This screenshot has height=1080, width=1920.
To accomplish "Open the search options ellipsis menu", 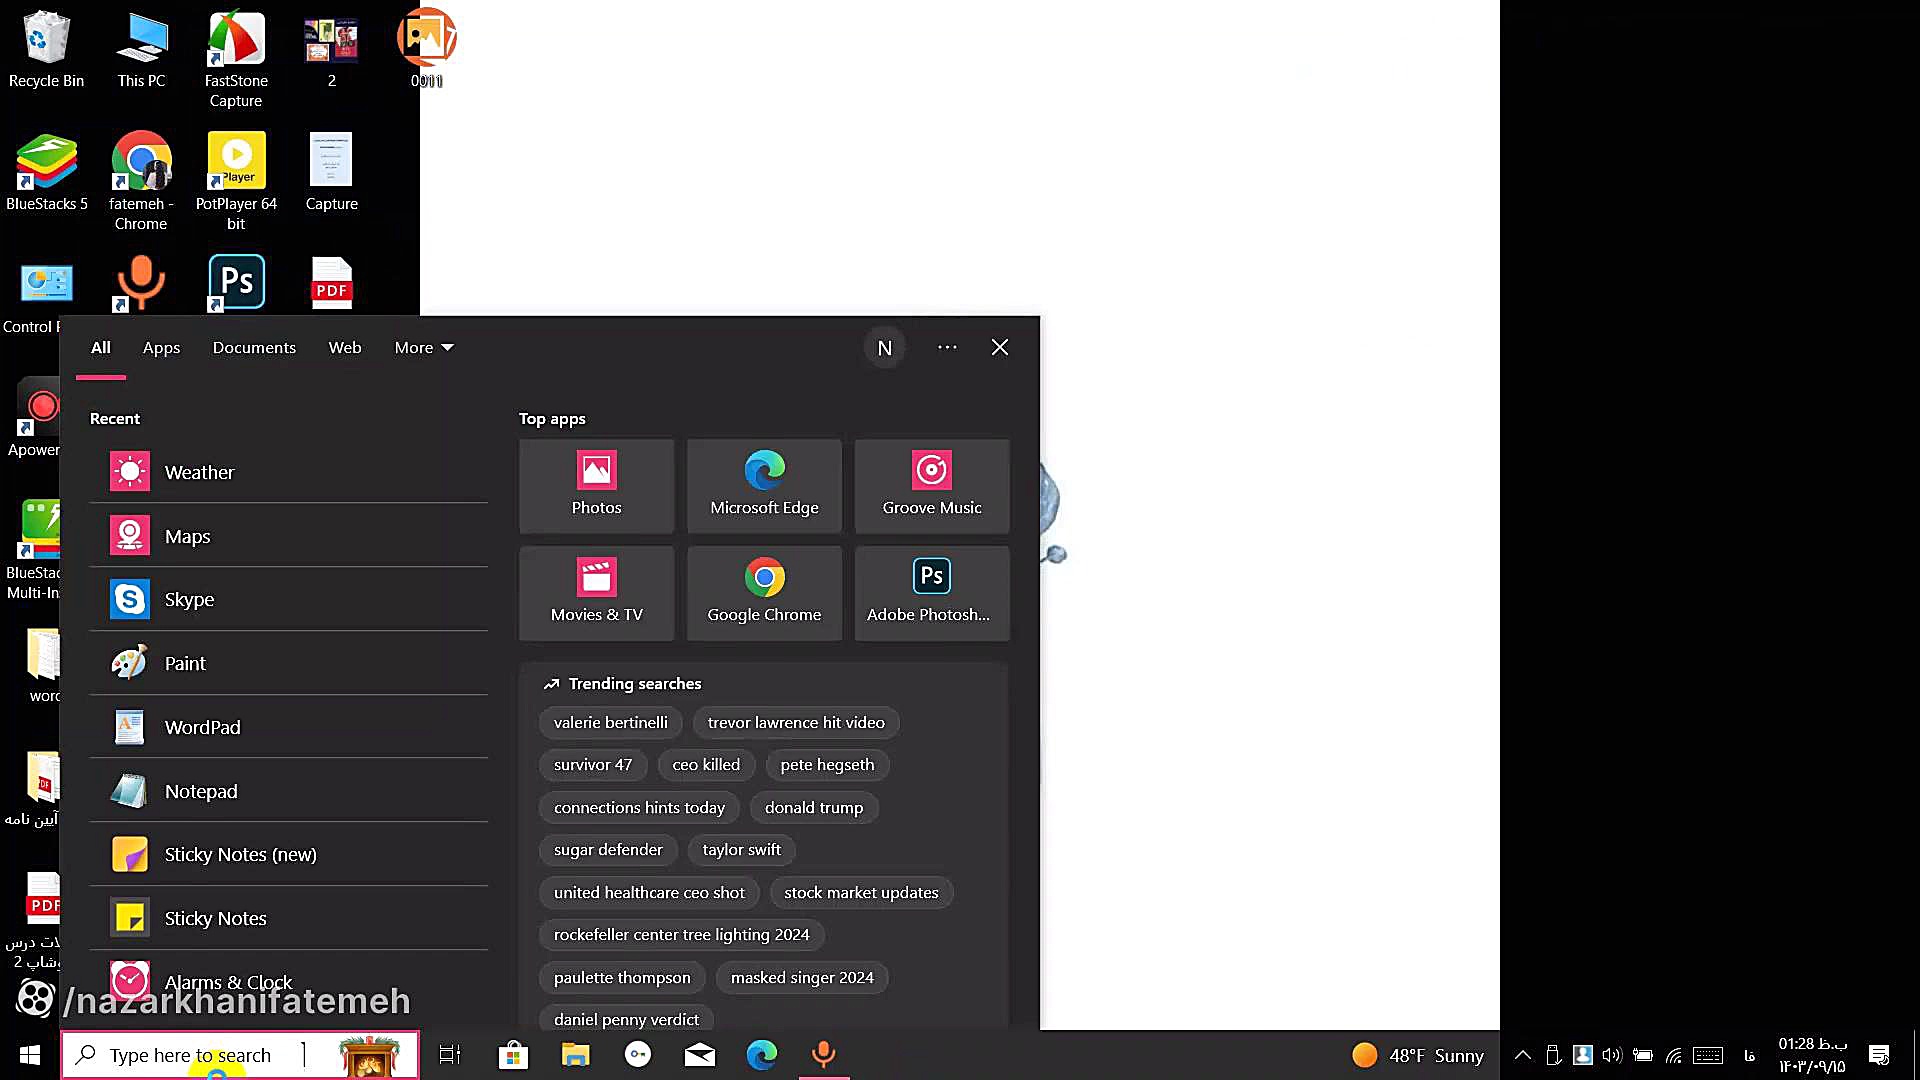I will (x=947, y=347).
